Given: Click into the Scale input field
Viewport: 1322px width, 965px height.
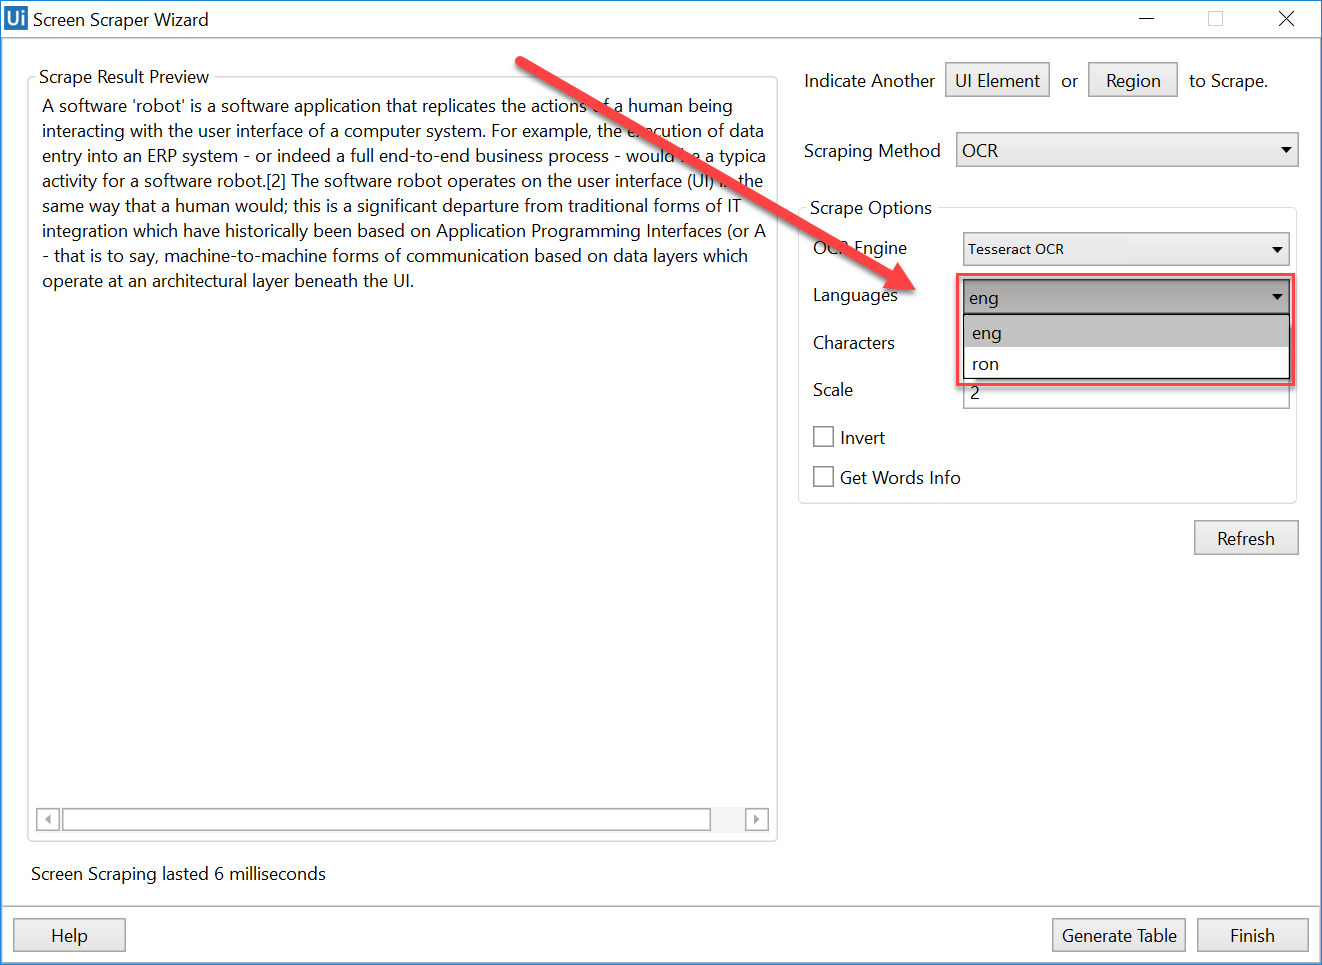Looking at the screenshot, I should click(1126, 394).
